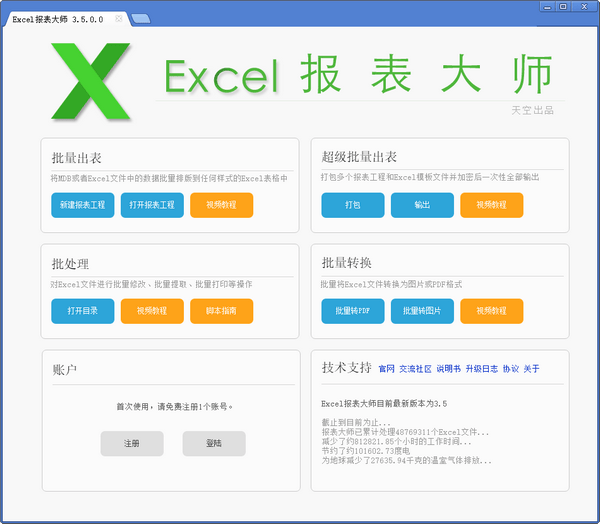
Task: Open the 协议 link
Action: (x=511, y=369)
